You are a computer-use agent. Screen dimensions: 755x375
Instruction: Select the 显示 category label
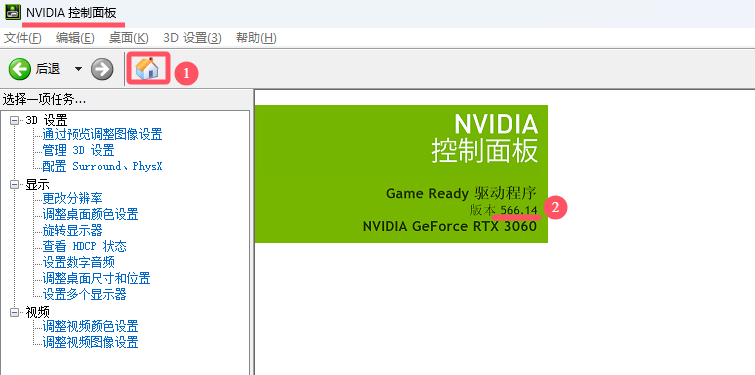click(x=37, y=184)
